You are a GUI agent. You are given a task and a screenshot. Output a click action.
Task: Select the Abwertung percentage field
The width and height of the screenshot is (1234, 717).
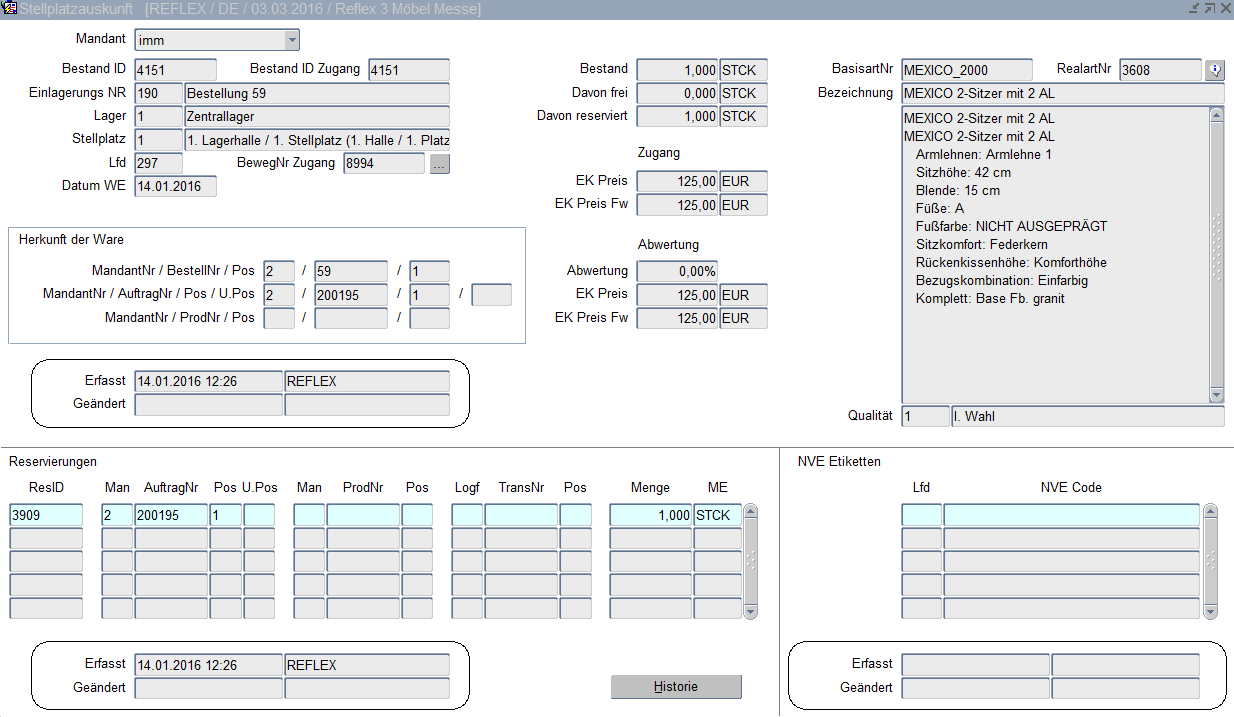677,271
